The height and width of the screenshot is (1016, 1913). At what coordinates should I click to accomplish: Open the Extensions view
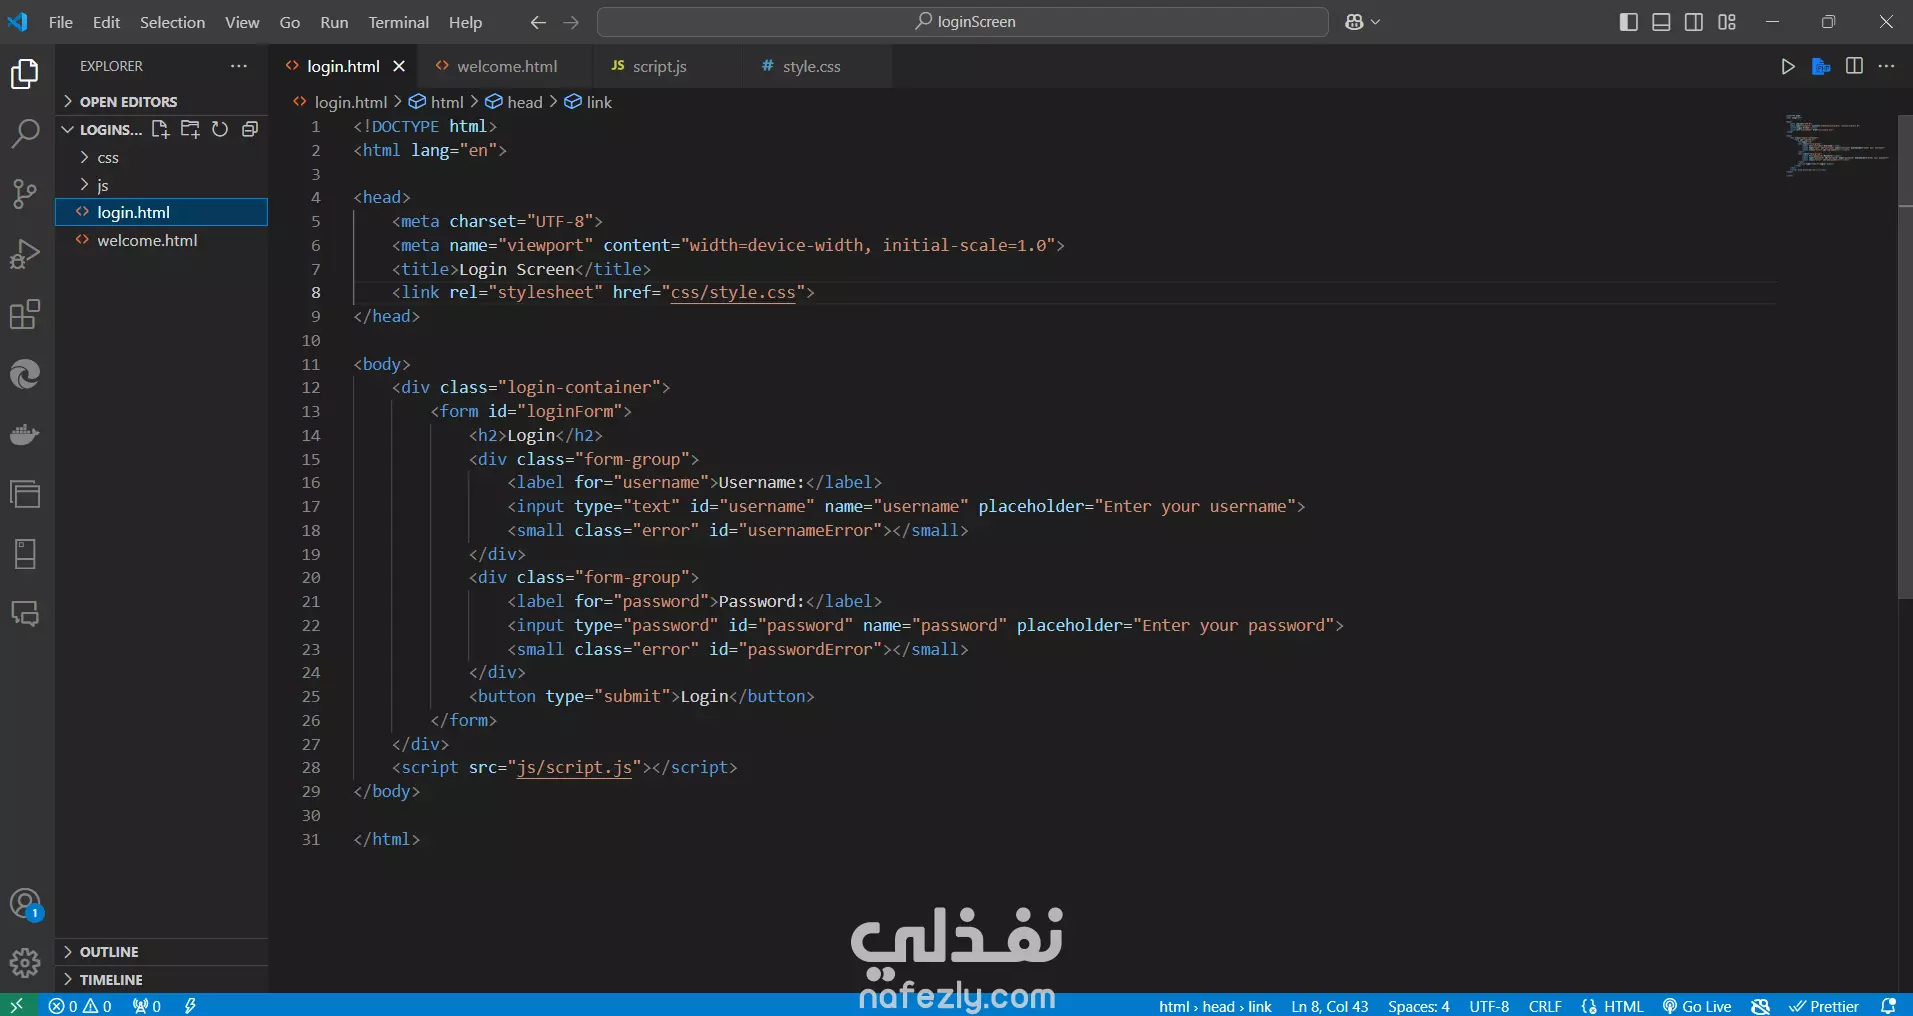25,314
